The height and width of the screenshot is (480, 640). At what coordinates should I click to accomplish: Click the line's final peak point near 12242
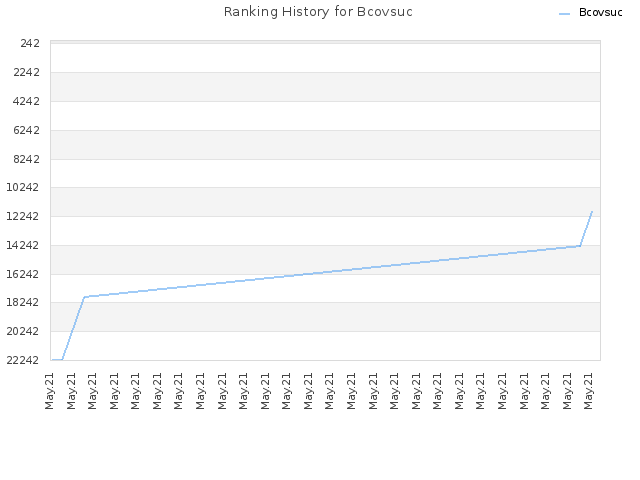[x=592, y=211]
